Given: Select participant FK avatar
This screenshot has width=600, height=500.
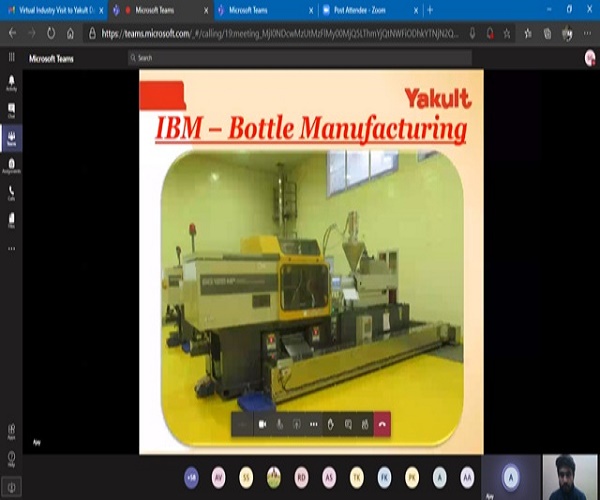Looking at the screenshot, I should click(x=384, y=477).
